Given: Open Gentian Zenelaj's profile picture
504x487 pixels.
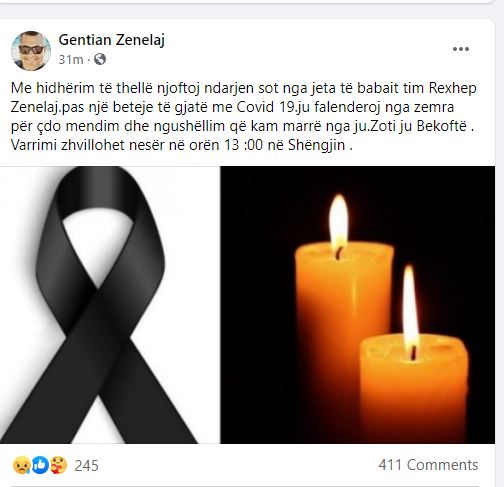Looking at the screenshot, I should [x=31, y=51].
